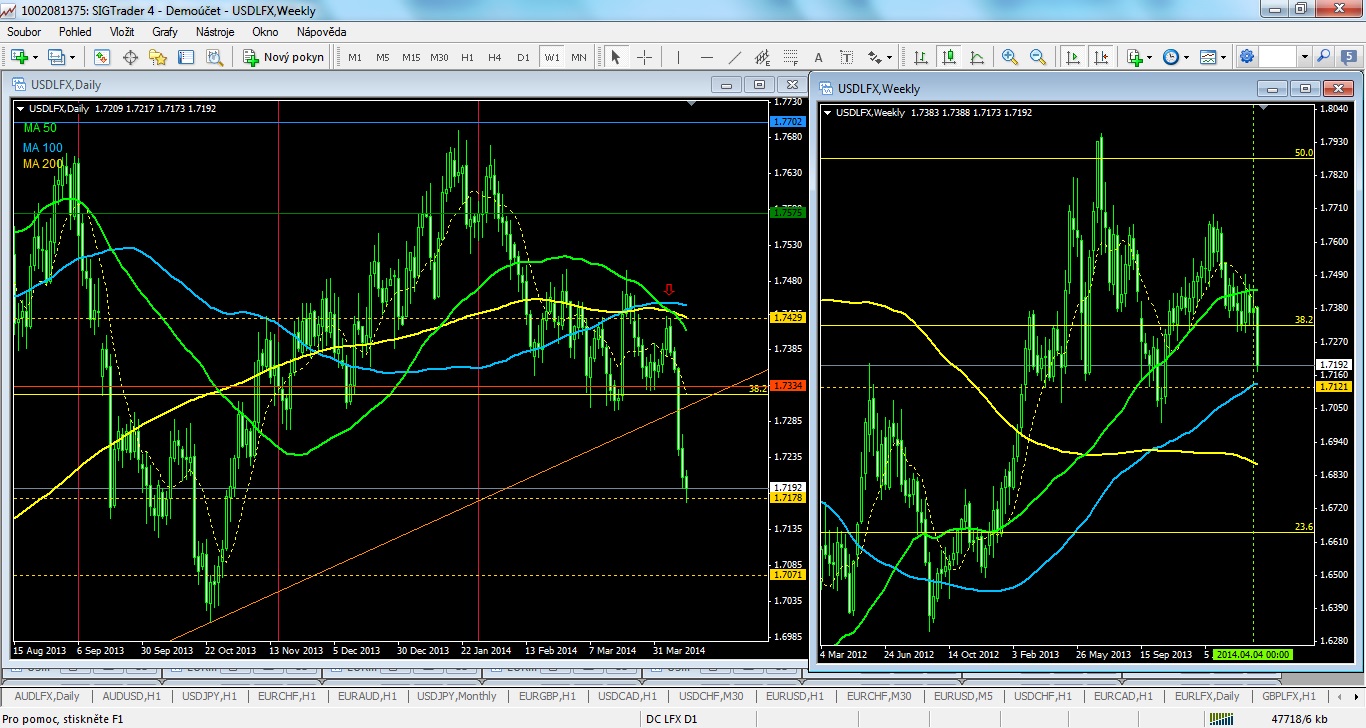Click the 1.7575 green price label
The image size is (1366, 728).
(789, 213)
